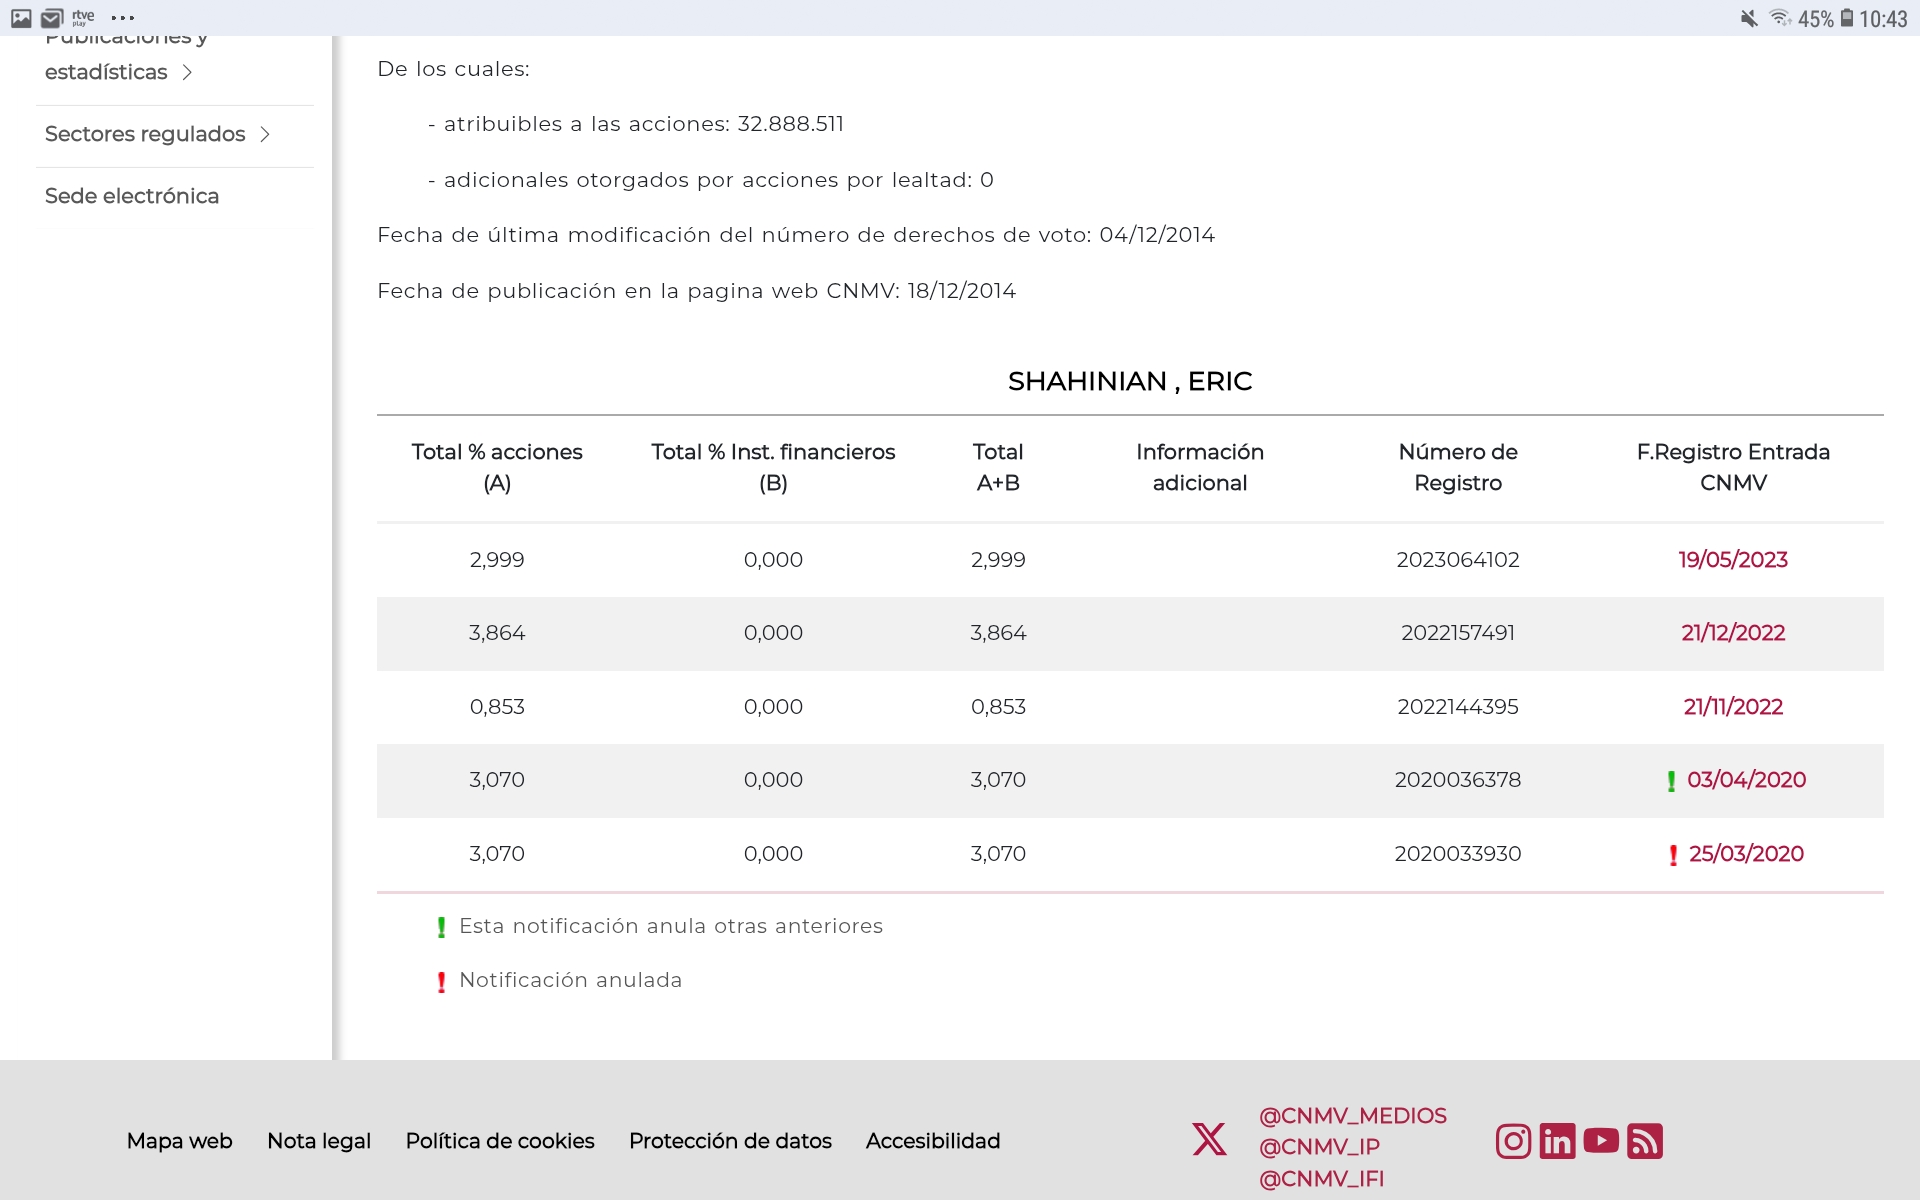Viewport: 1920px width, 1200px height.
Task: Select registration number 2022157491
Action: [1458, 633]
